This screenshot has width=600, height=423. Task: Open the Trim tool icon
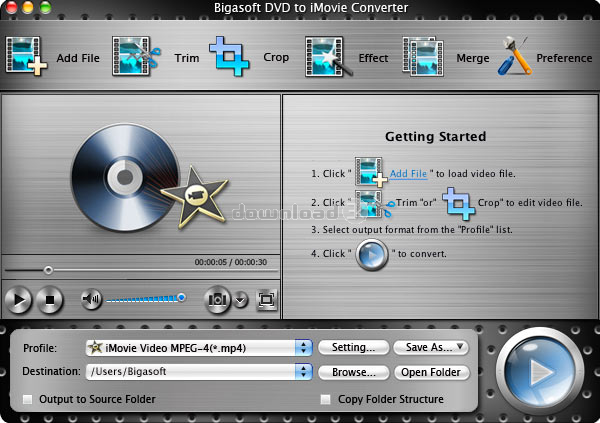(136, 56)
